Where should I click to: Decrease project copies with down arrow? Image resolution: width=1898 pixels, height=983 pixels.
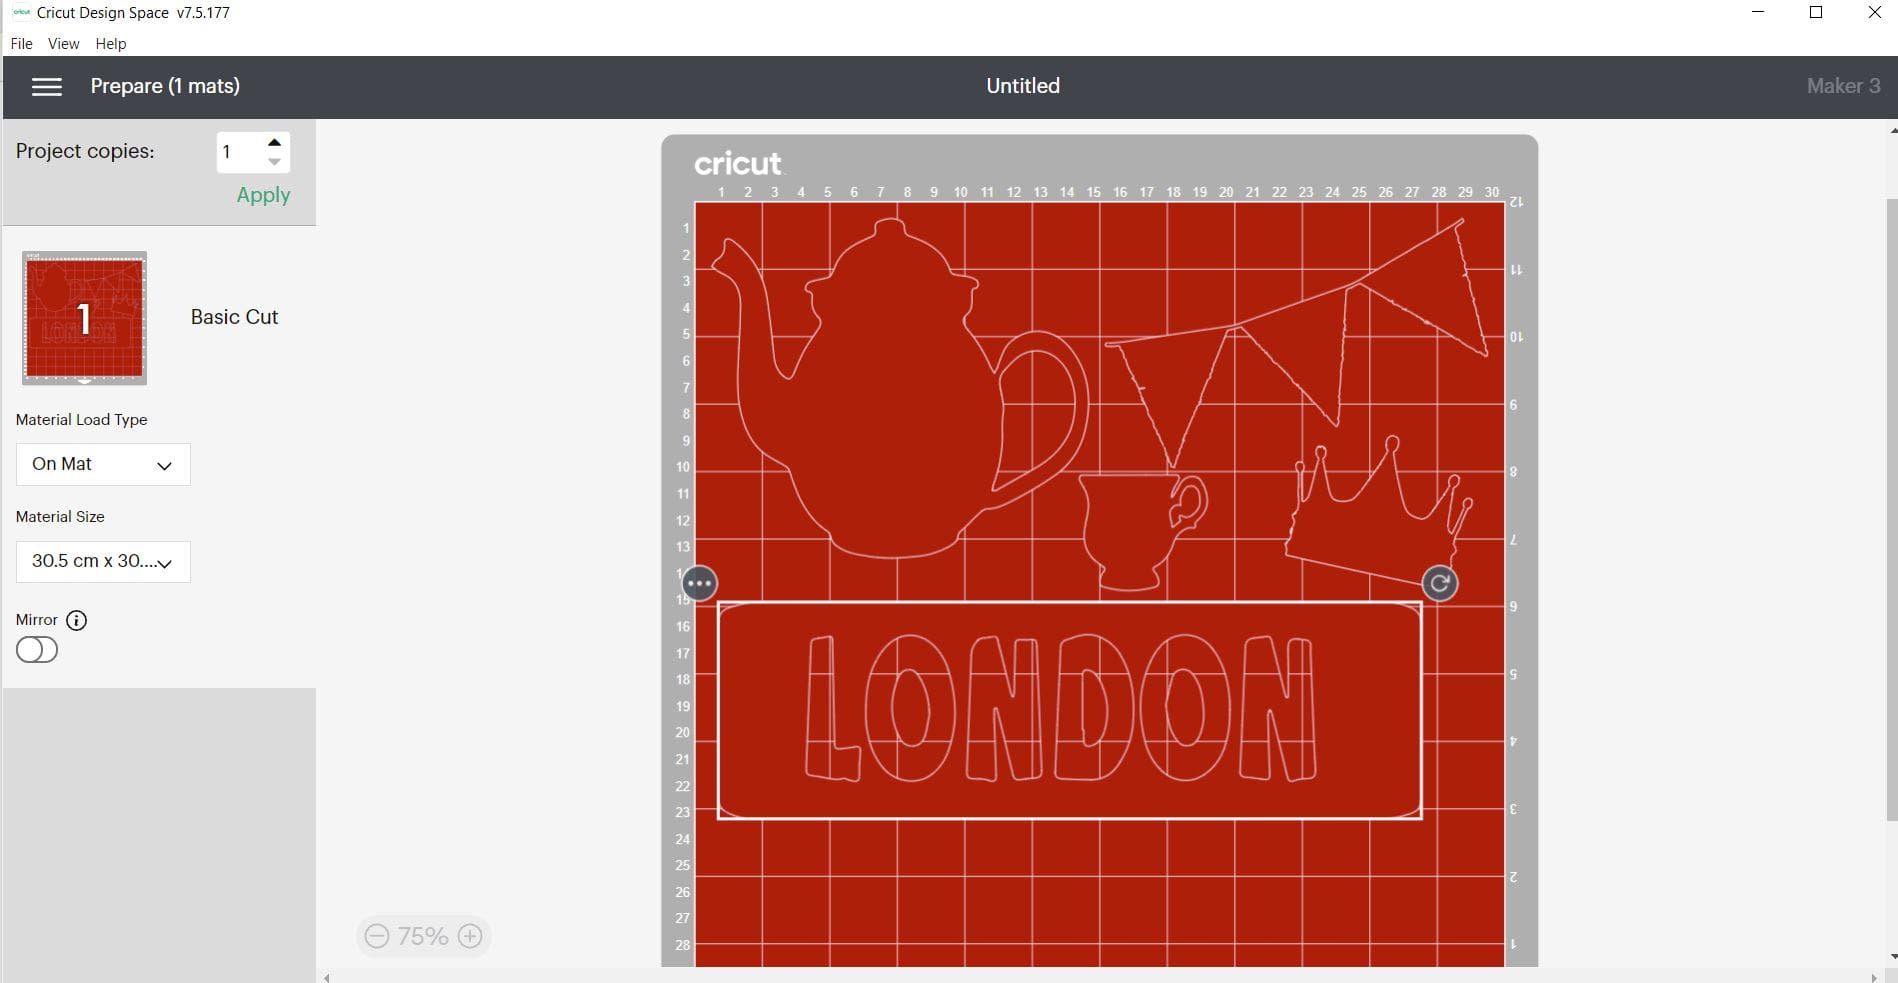[x=275, y=162]
